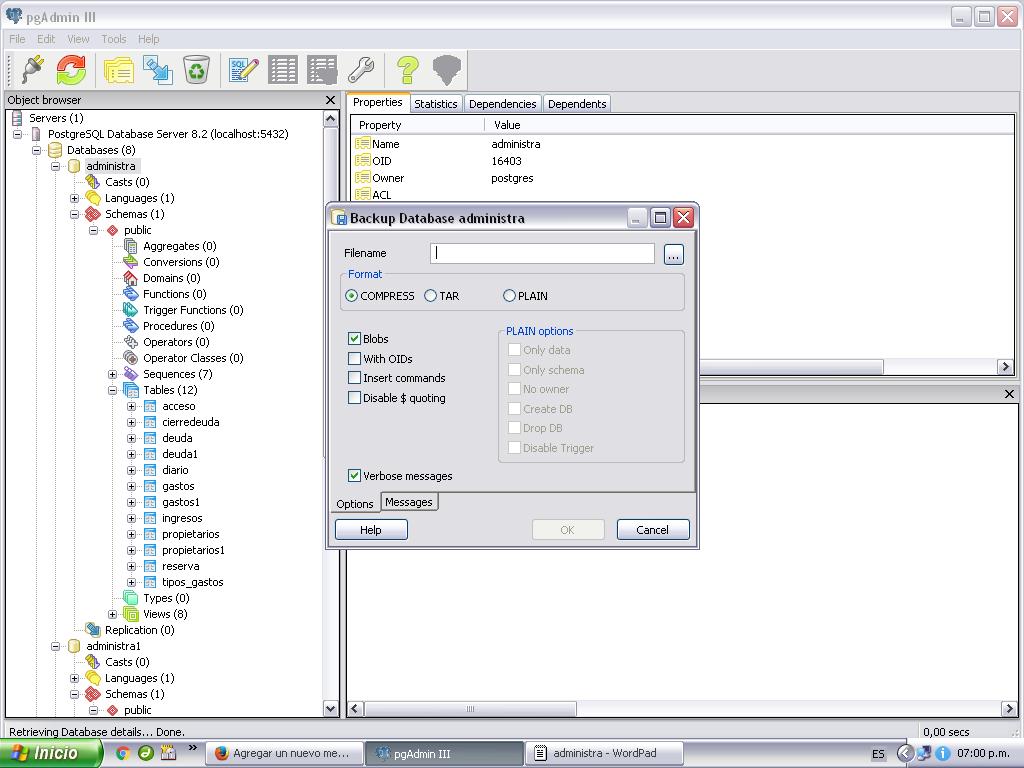Collapse the administra1 database node
1024x768 pixels.
pyautogui.click(x=56, y=647)
